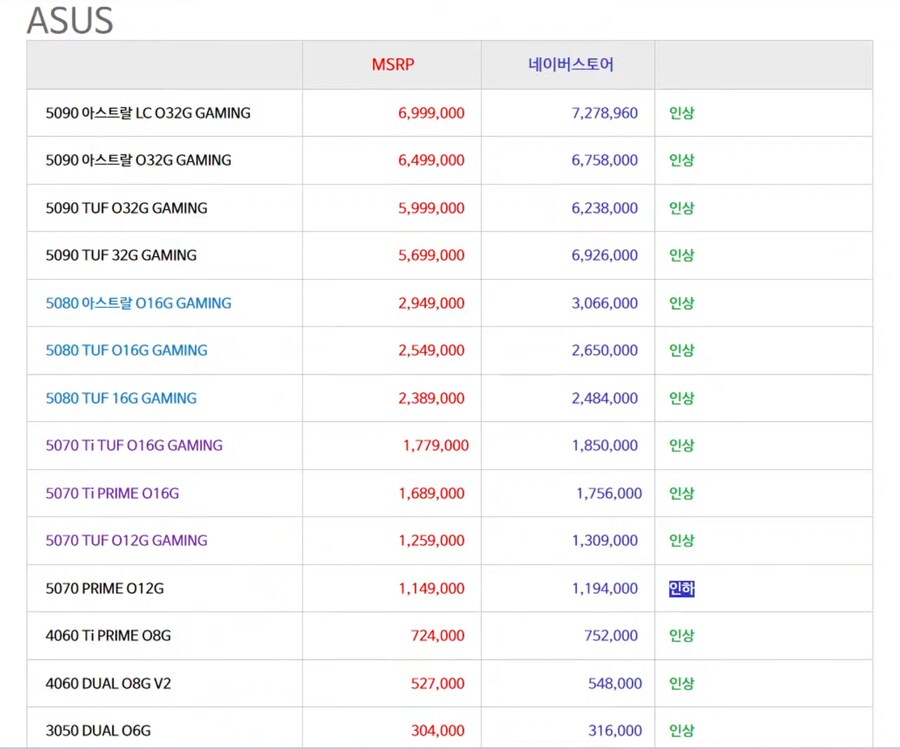
Task: Click store price 6,758,000
Action: pos(604,160)
